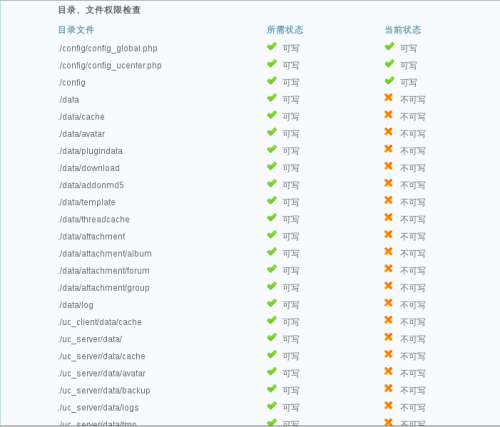Click the orange X icon for ./data/addonmd5
Screen dimensions: 500x427
[388, 183]
